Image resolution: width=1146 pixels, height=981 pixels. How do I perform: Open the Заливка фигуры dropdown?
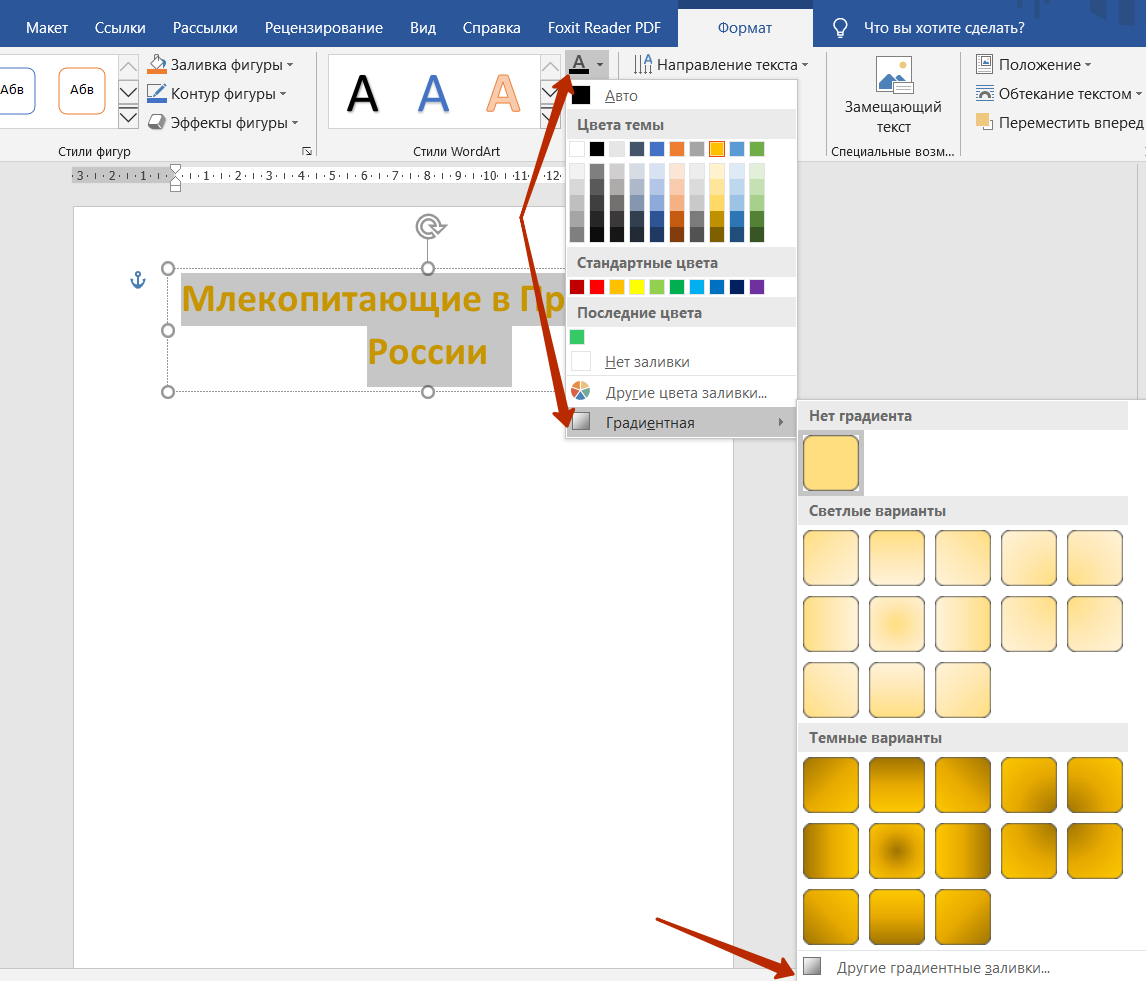click(x=221, y=64)
